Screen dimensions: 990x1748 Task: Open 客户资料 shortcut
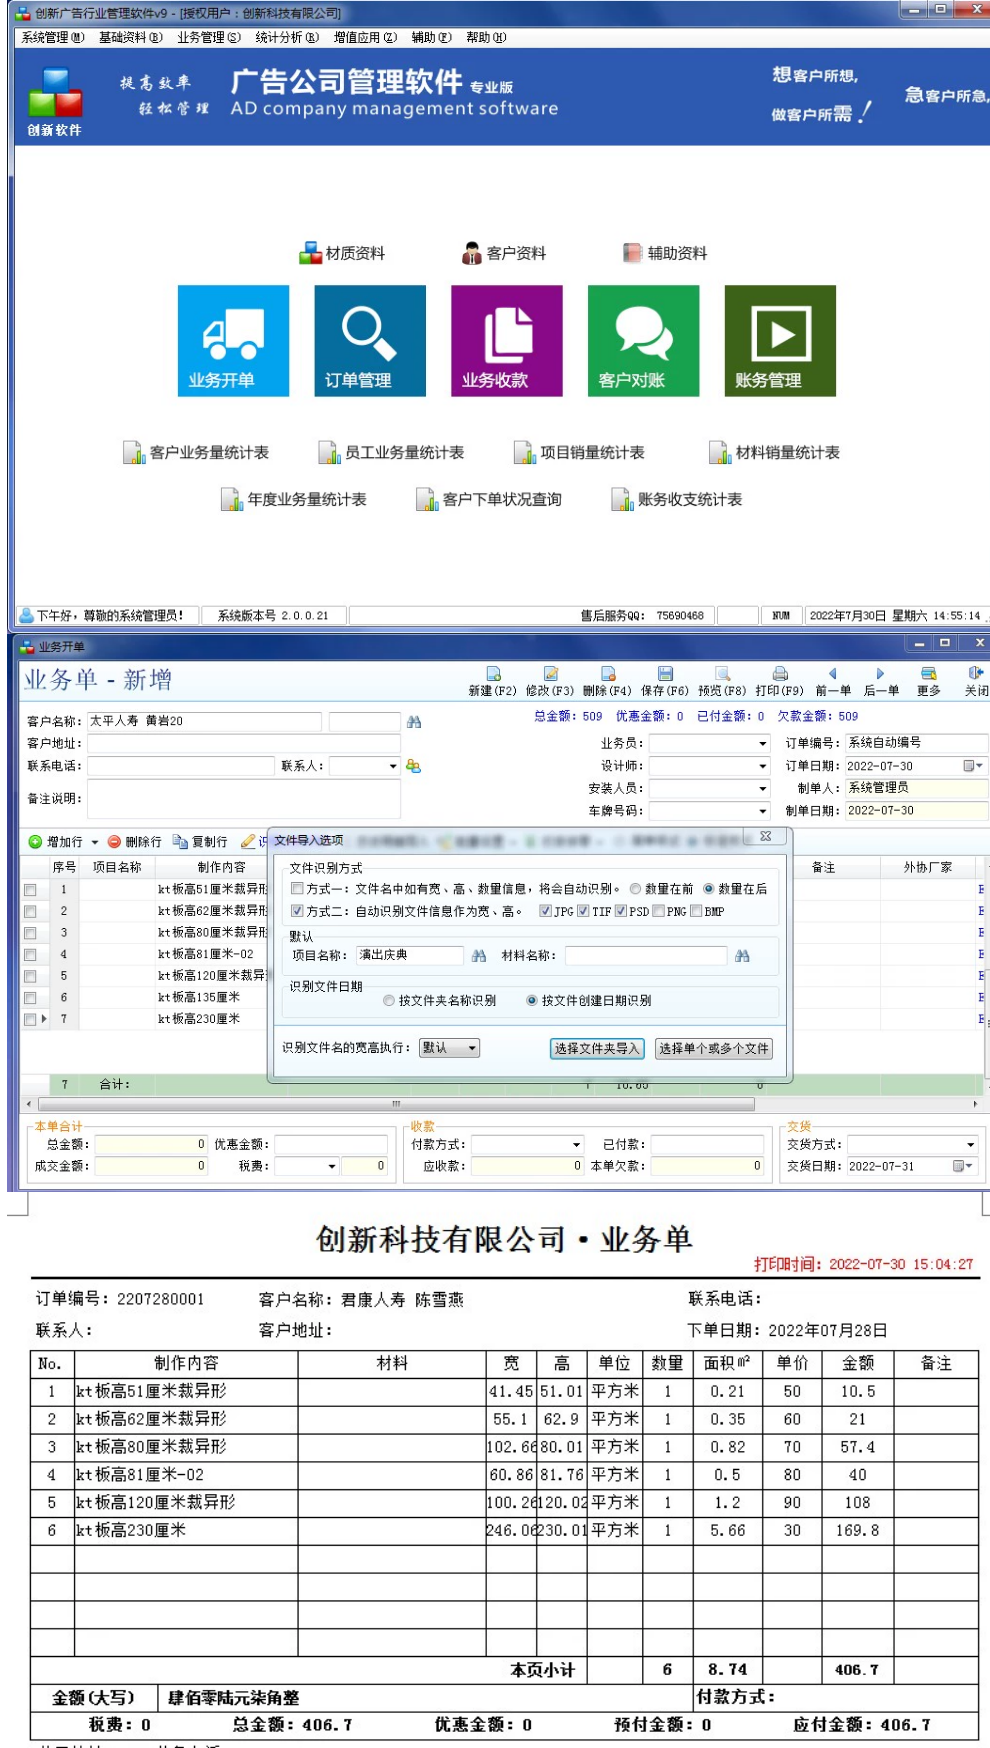[x=504, y=253]
